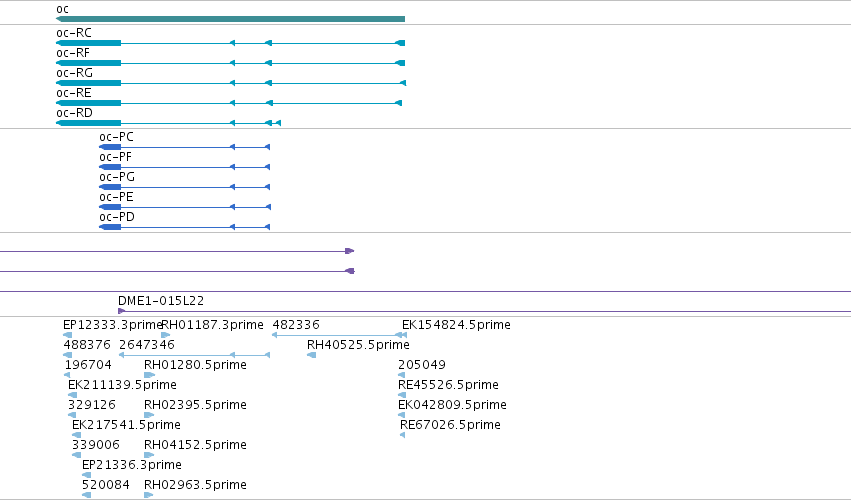Select the oc-PF protein label
This screenshot has width=851, height=500.
(x=116, y=157)
